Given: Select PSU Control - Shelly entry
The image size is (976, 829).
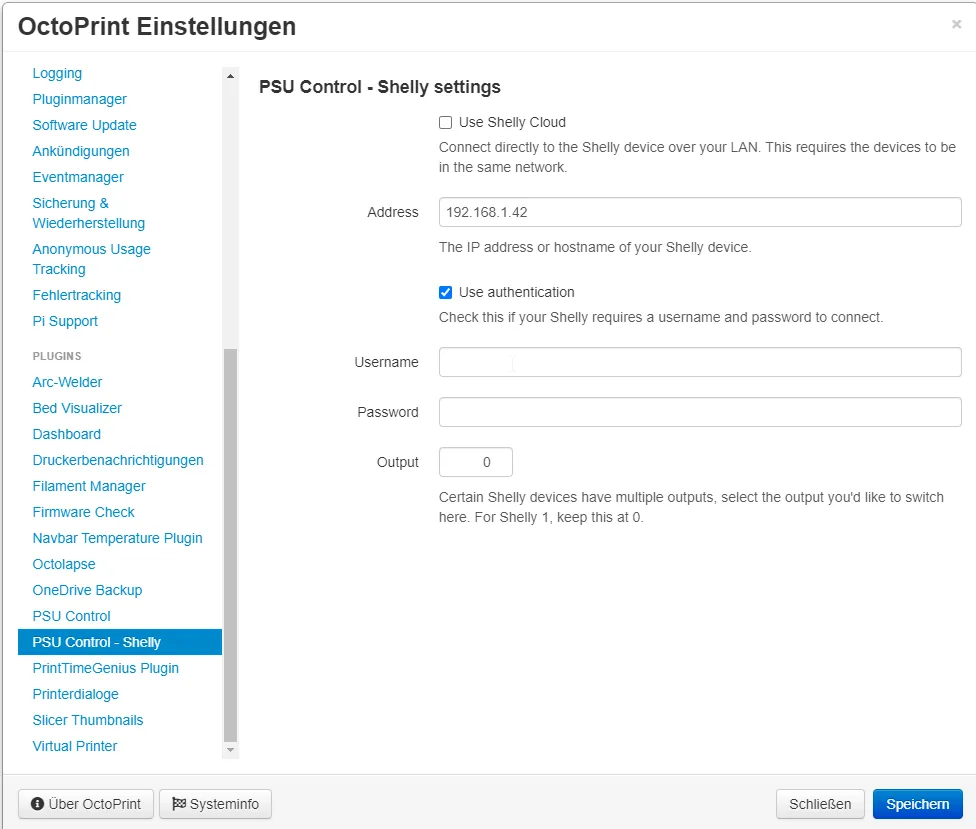Looking at the screenshot, I should point(120,642).
